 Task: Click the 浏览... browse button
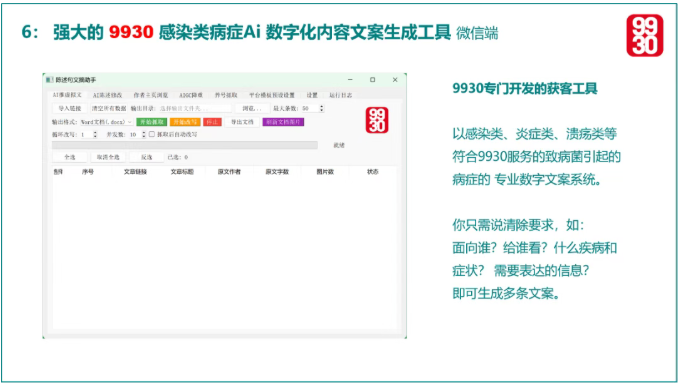pyautogui.click(x=252, y=108)
